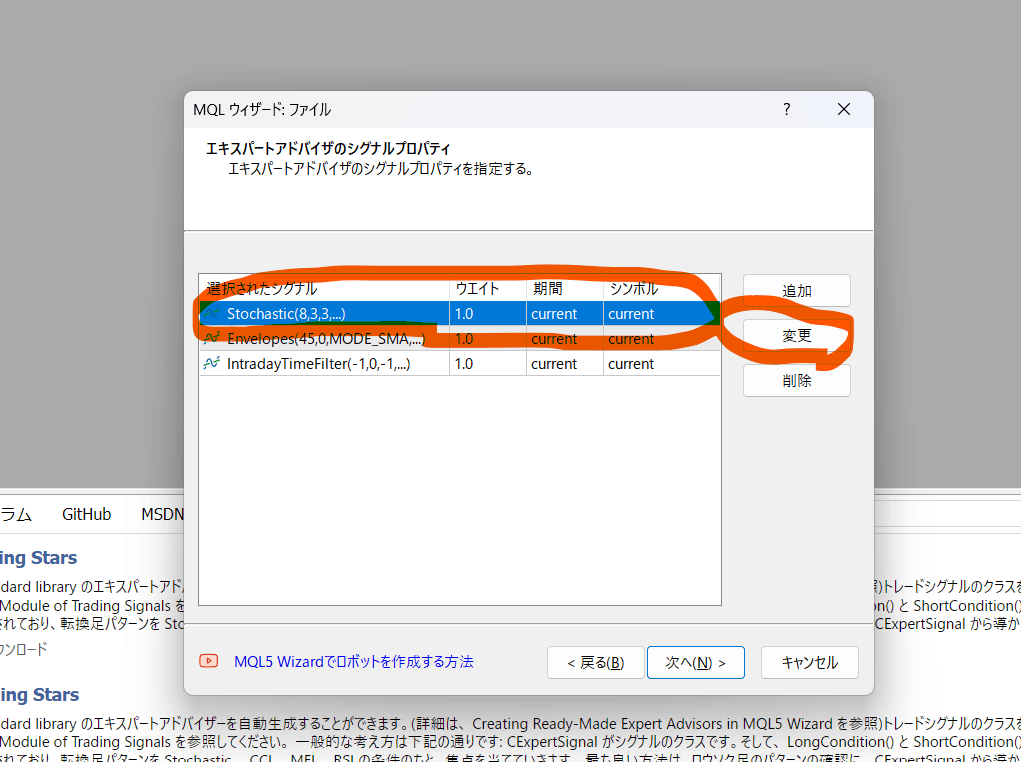The image size is (1021, 762).
Task: Open the MSDN tab in background window
Action: pyautogui.click(x=163, y=514)
